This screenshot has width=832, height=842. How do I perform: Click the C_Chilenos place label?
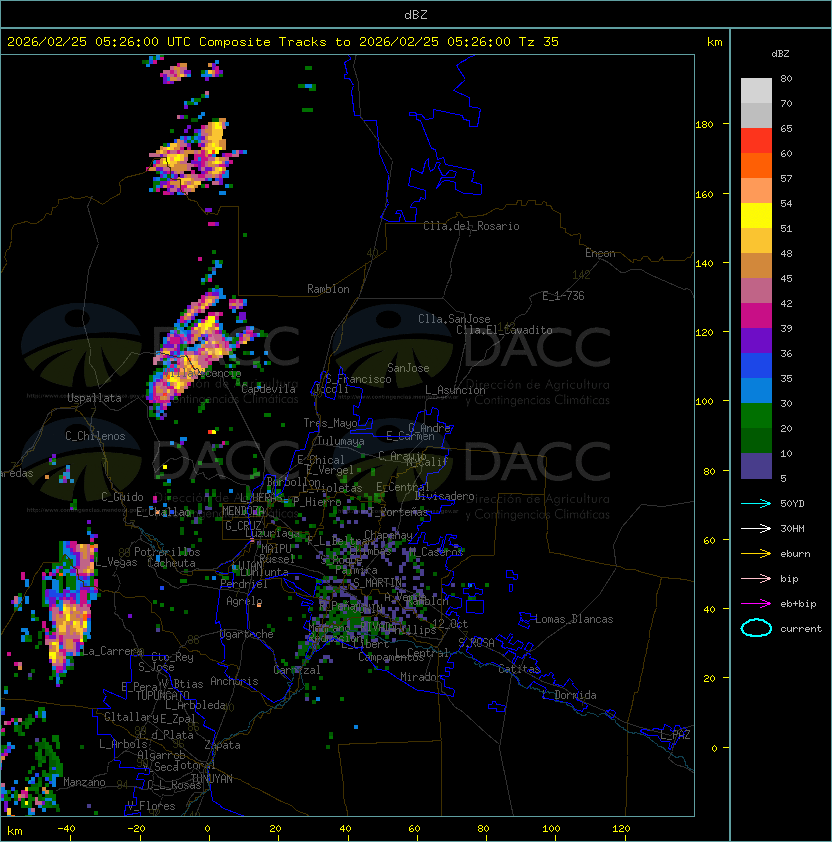pyautogui.click(x=95, y=436)
